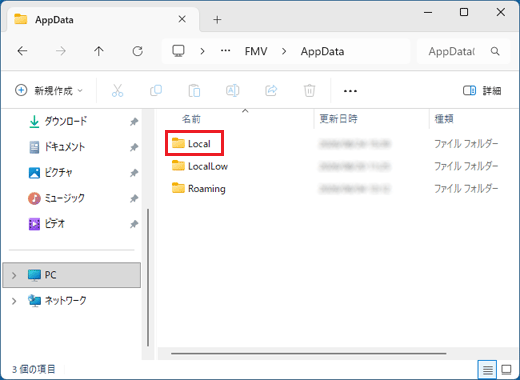Click the search magnifier icon
This screenshot has height=380, width=520.
495,51
